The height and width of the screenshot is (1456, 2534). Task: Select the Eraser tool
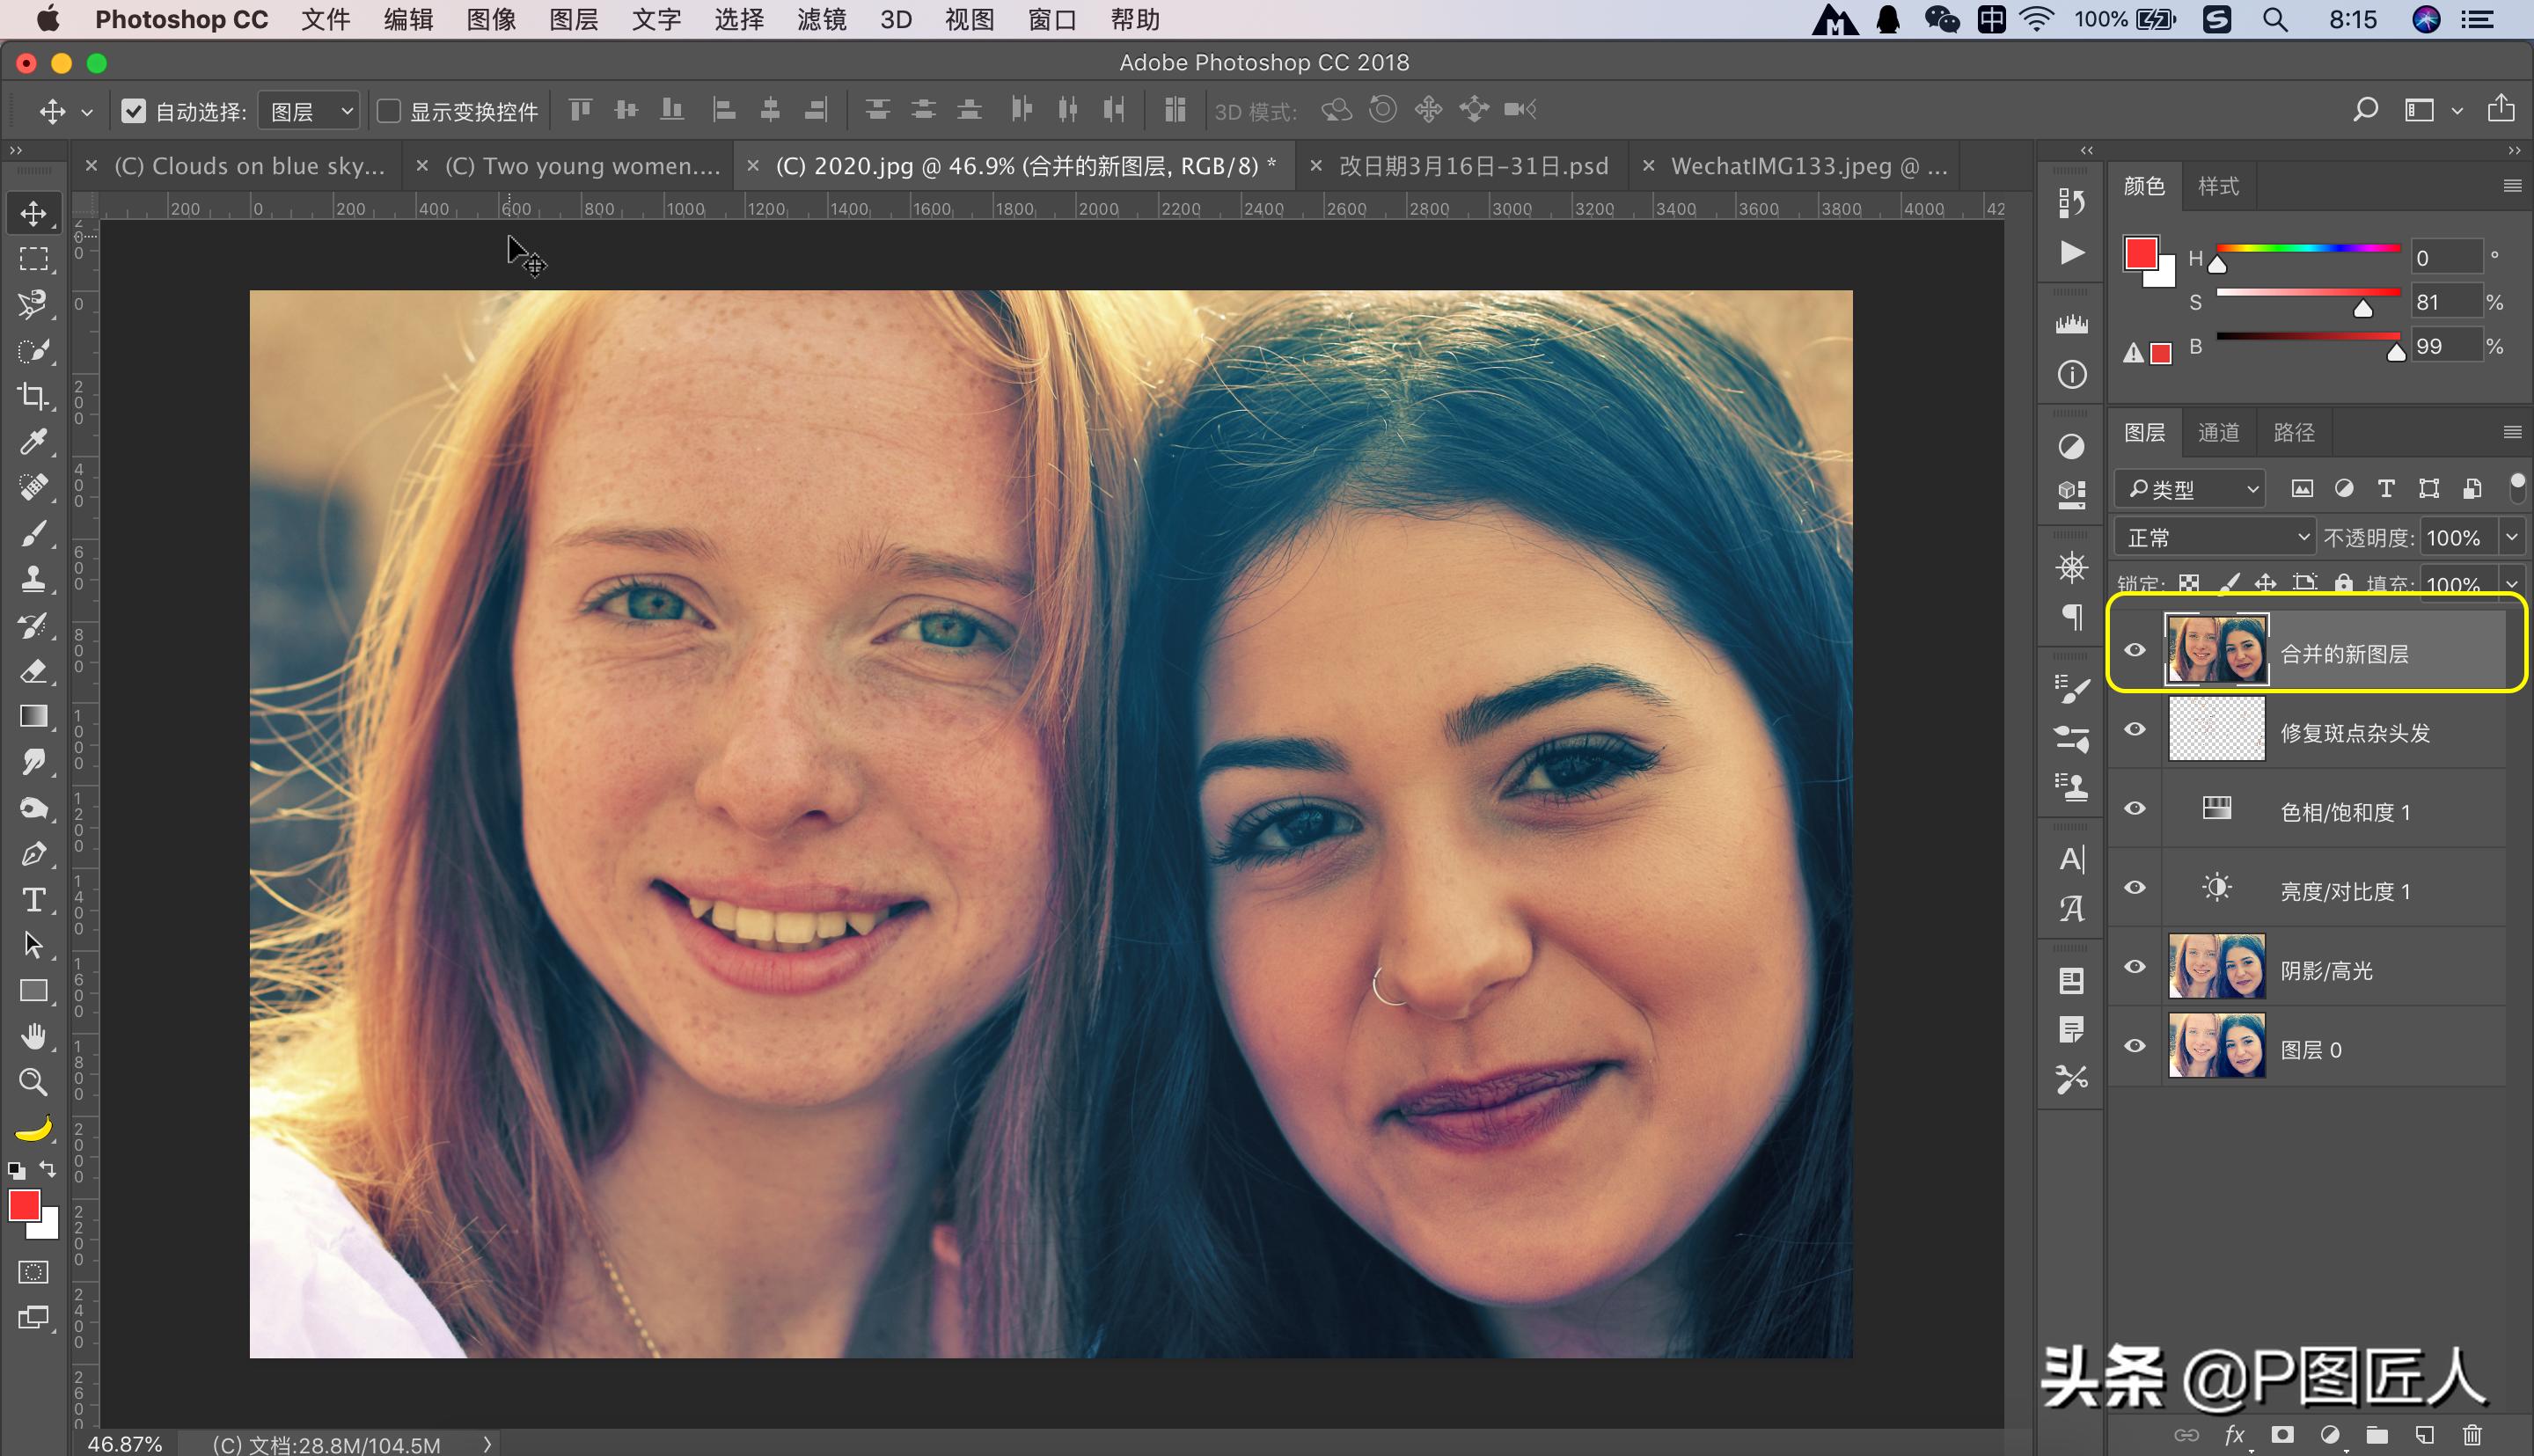pyautogui.click(x=33, y=671)
